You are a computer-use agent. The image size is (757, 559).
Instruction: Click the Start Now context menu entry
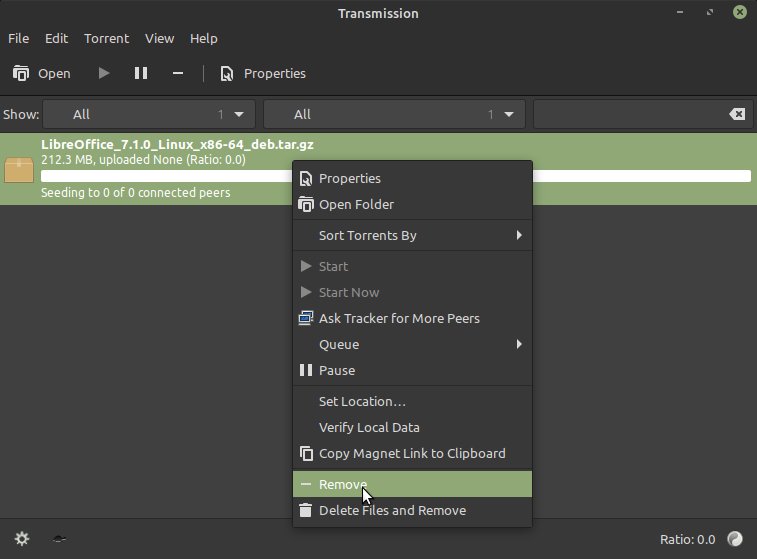412,293
